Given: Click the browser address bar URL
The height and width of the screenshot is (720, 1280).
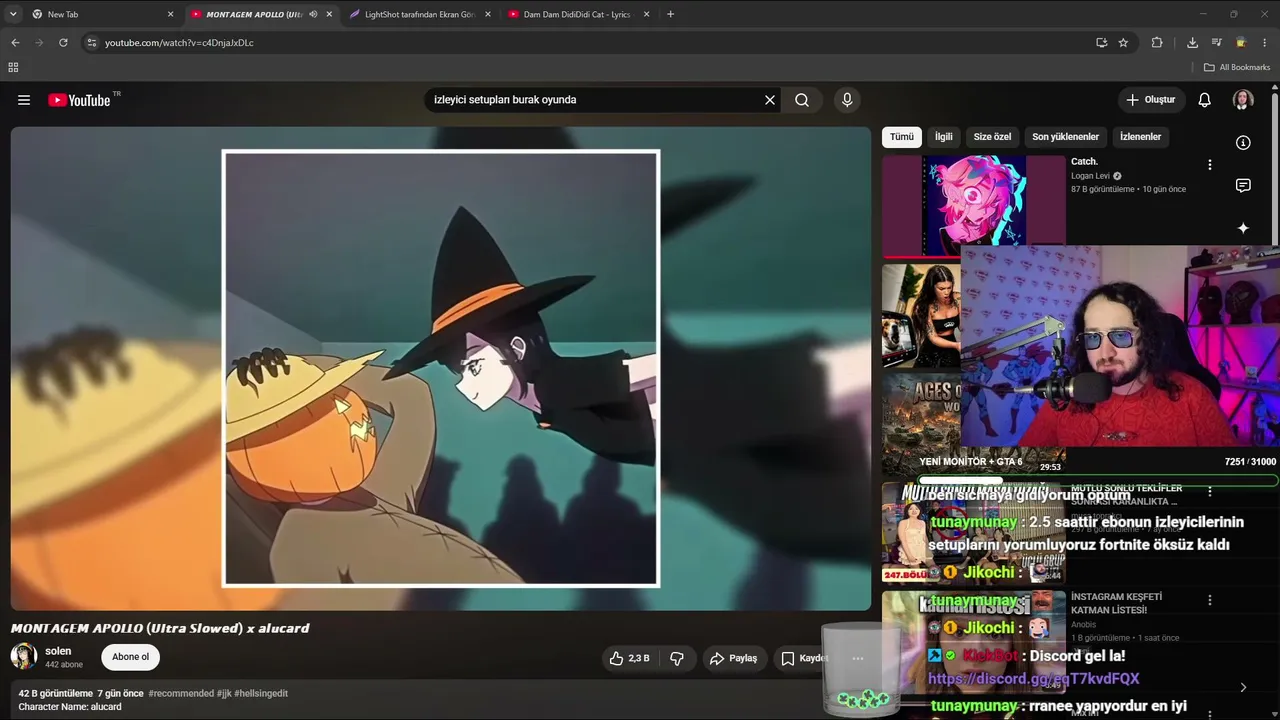Looking at the screenshot, I should click(179, 43).
